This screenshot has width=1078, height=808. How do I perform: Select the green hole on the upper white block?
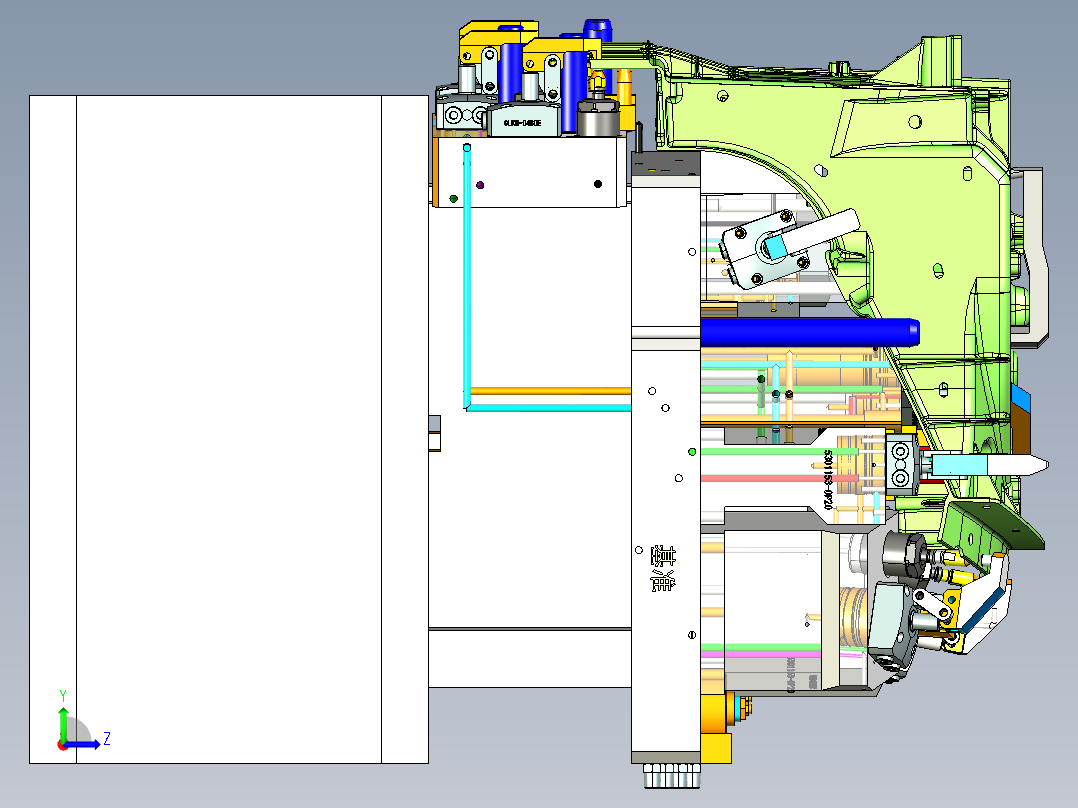(453, 199)
